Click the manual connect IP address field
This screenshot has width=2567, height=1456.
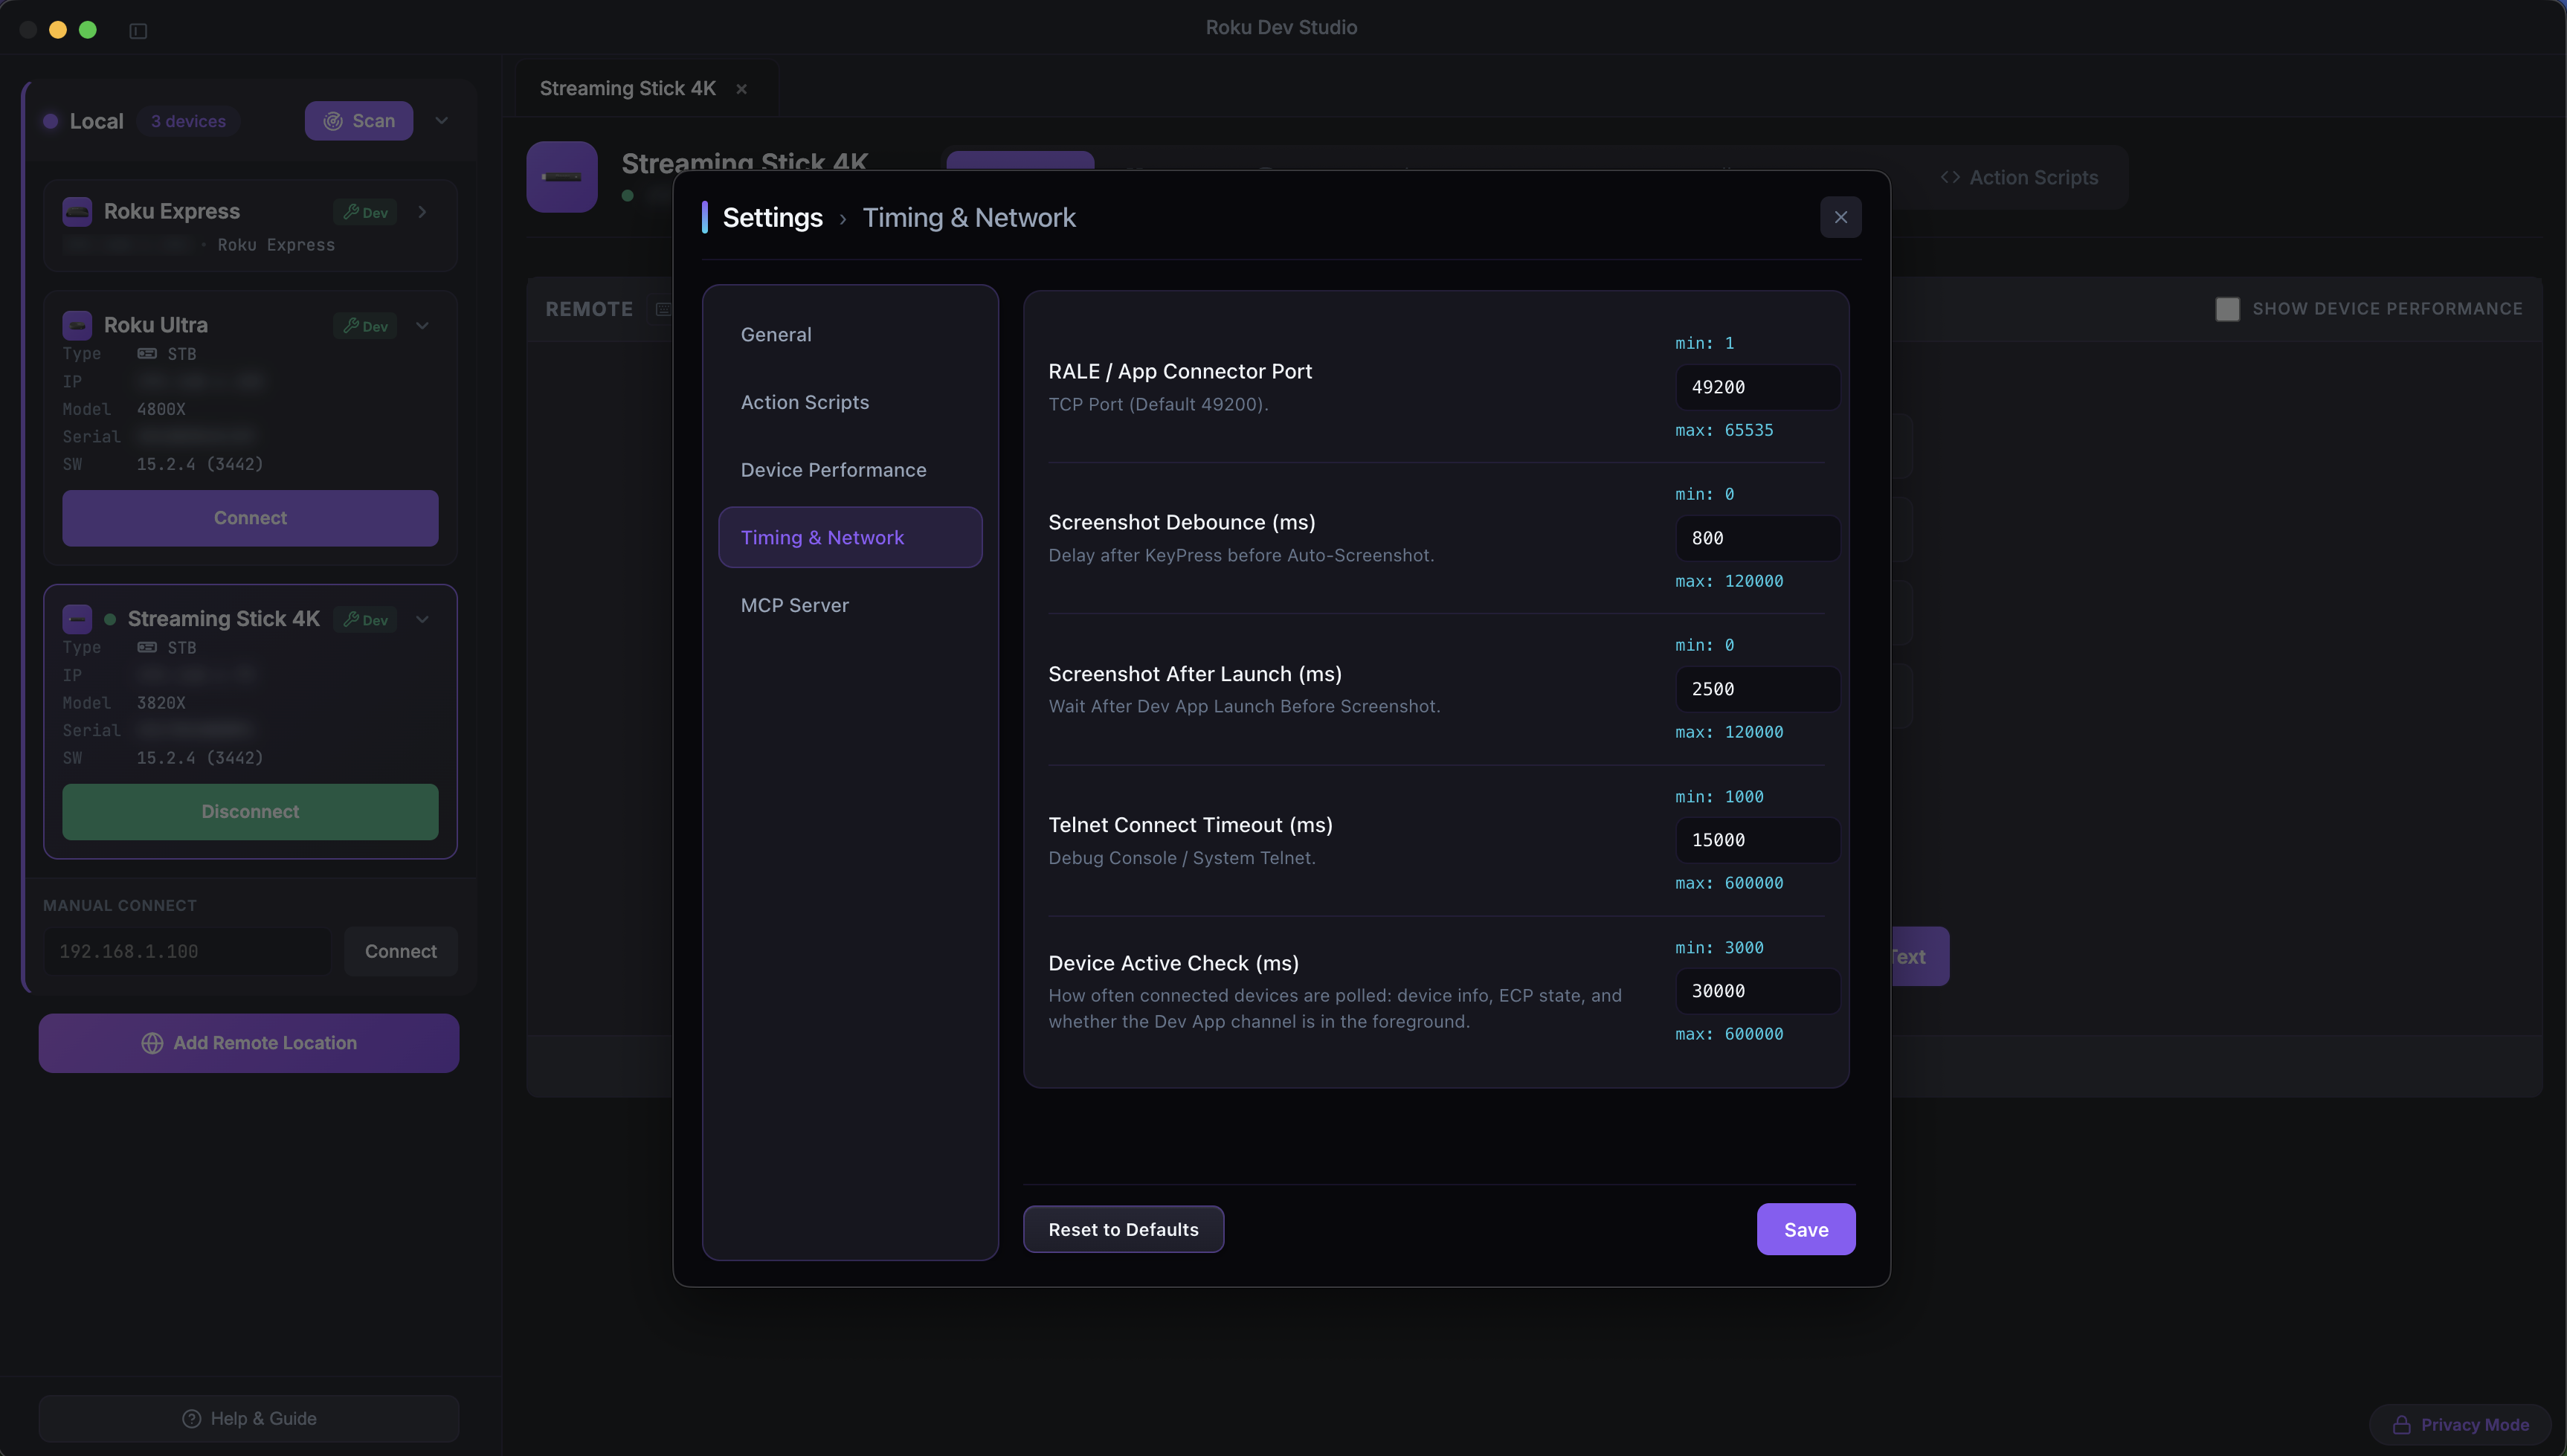[x=187, y=951]
